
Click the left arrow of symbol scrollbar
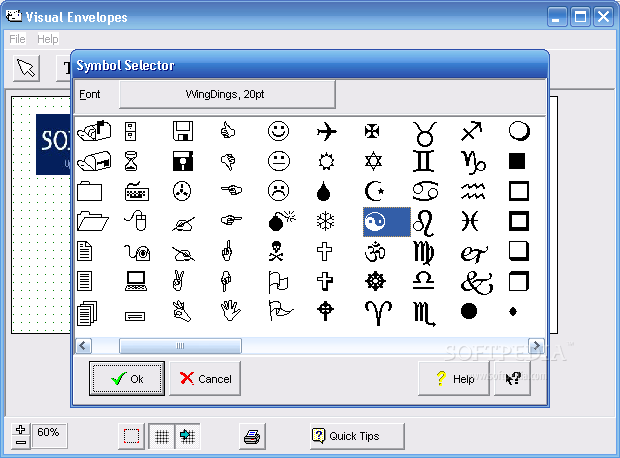(83, 346)
